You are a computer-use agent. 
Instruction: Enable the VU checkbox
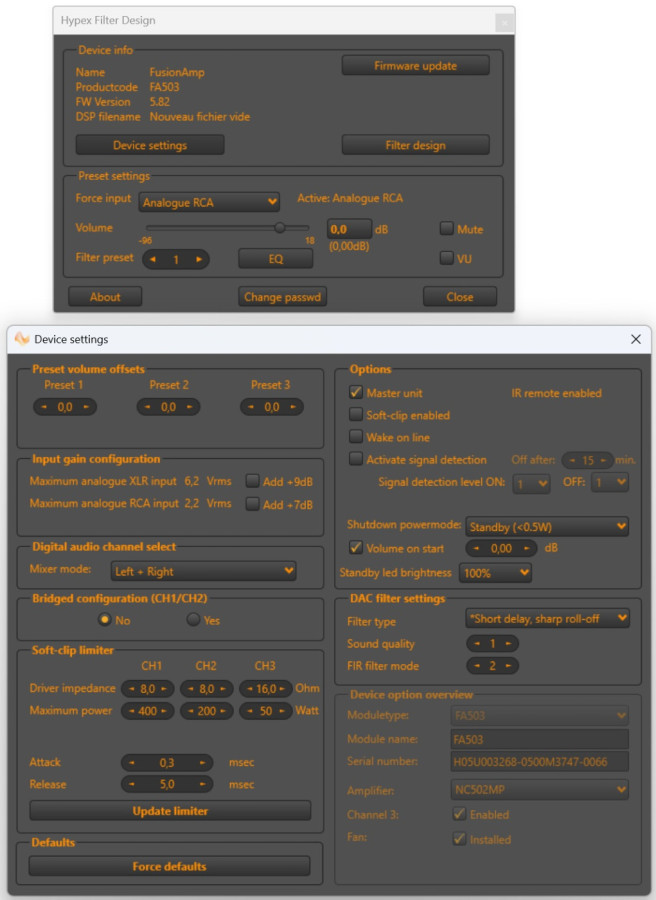[x=447, y=258]
